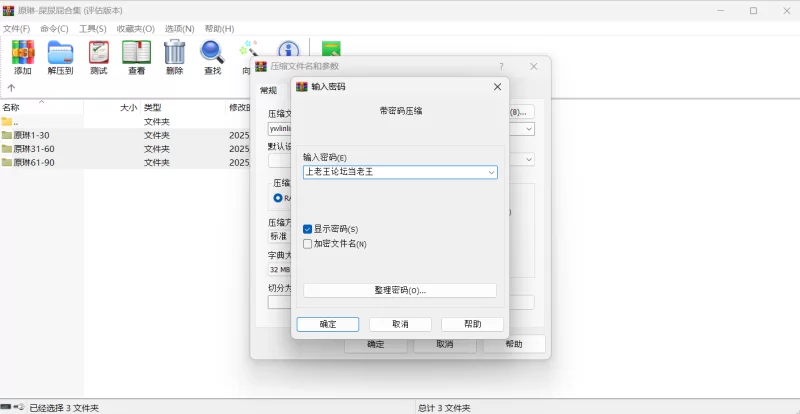Select the 原琳31-60 folder name

(34, 149)
